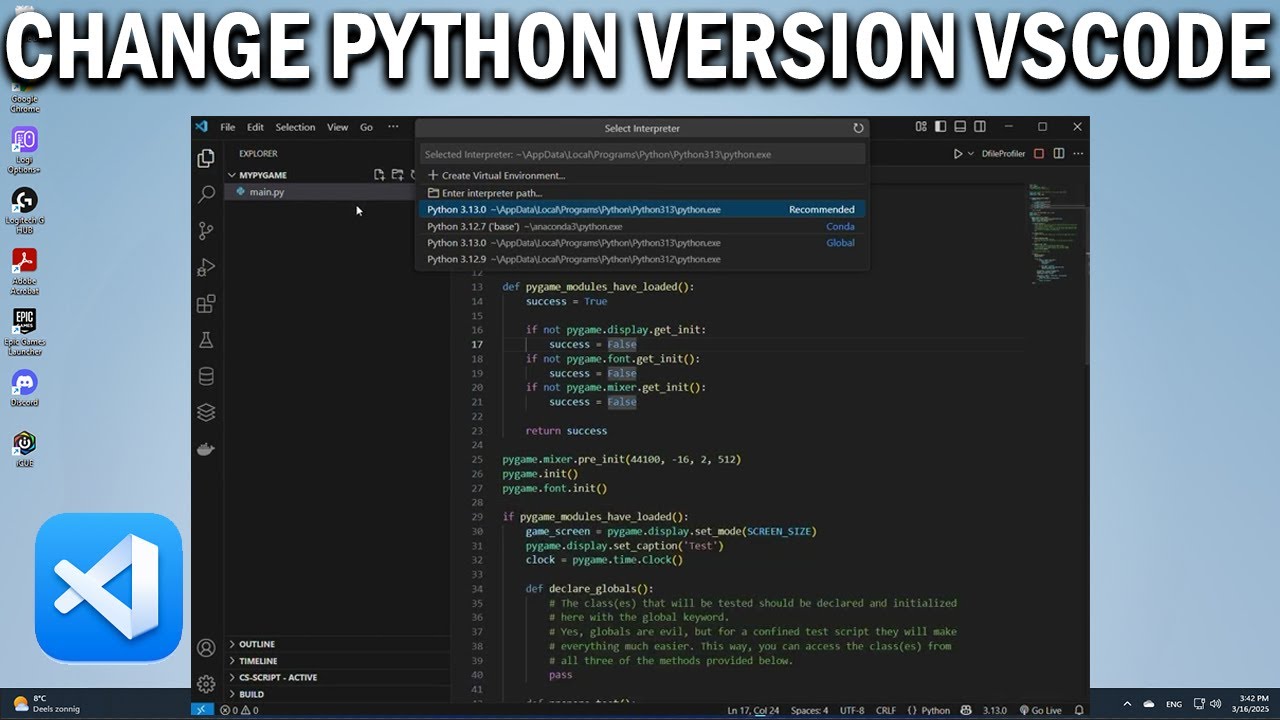The height and width of the screenshot is (720, 1280).
Task: Open the Selection menu
Action: point(295,127)
